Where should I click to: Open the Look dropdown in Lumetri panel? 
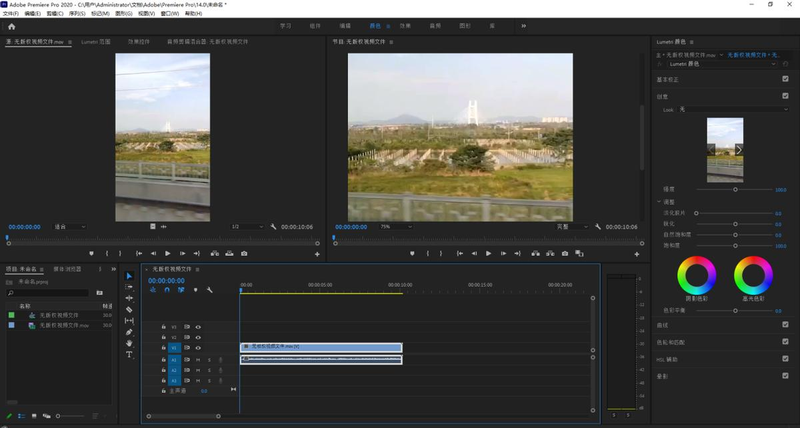pyautogui.click(x=732, y=108)
